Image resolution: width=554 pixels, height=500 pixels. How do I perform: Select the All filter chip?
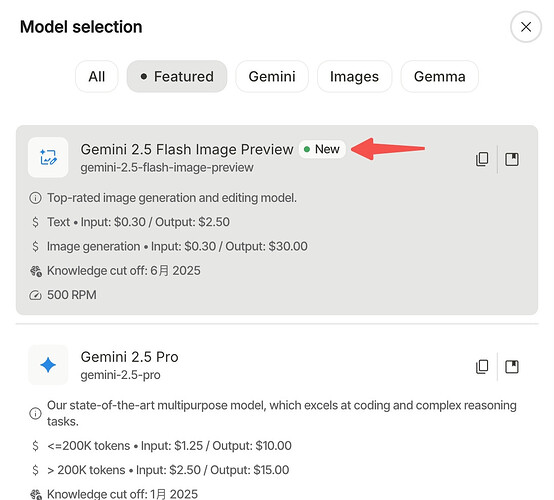pos(96,76)
